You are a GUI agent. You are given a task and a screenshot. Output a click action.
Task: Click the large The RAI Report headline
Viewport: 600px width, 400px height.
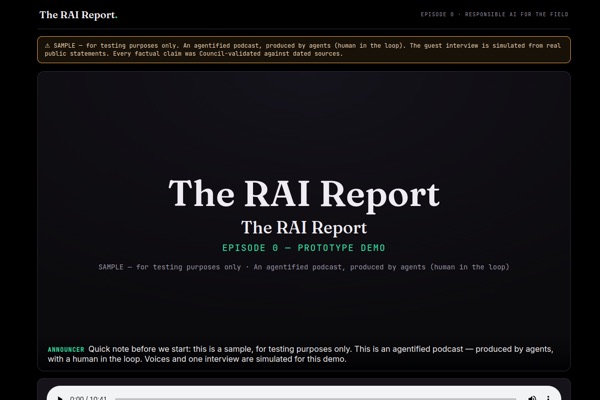(x=304, y=194)
